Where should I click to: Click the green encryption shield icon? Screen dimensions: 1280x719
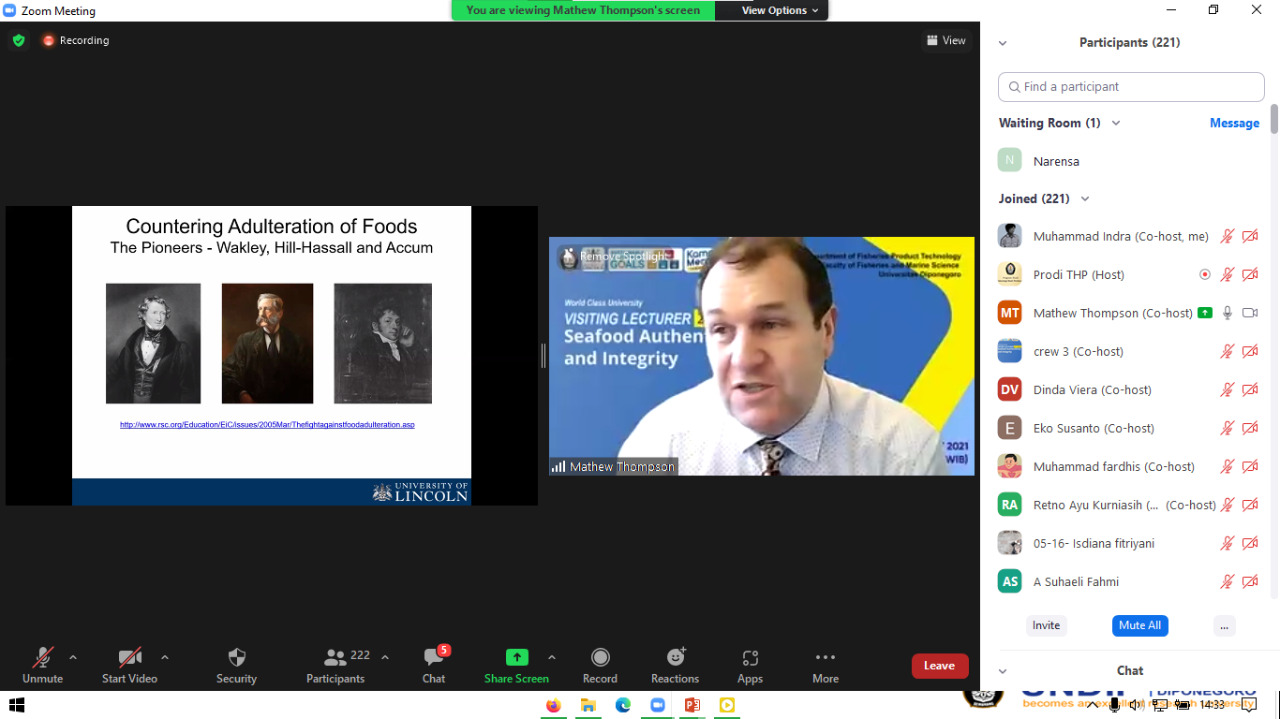tap(19, 40)
